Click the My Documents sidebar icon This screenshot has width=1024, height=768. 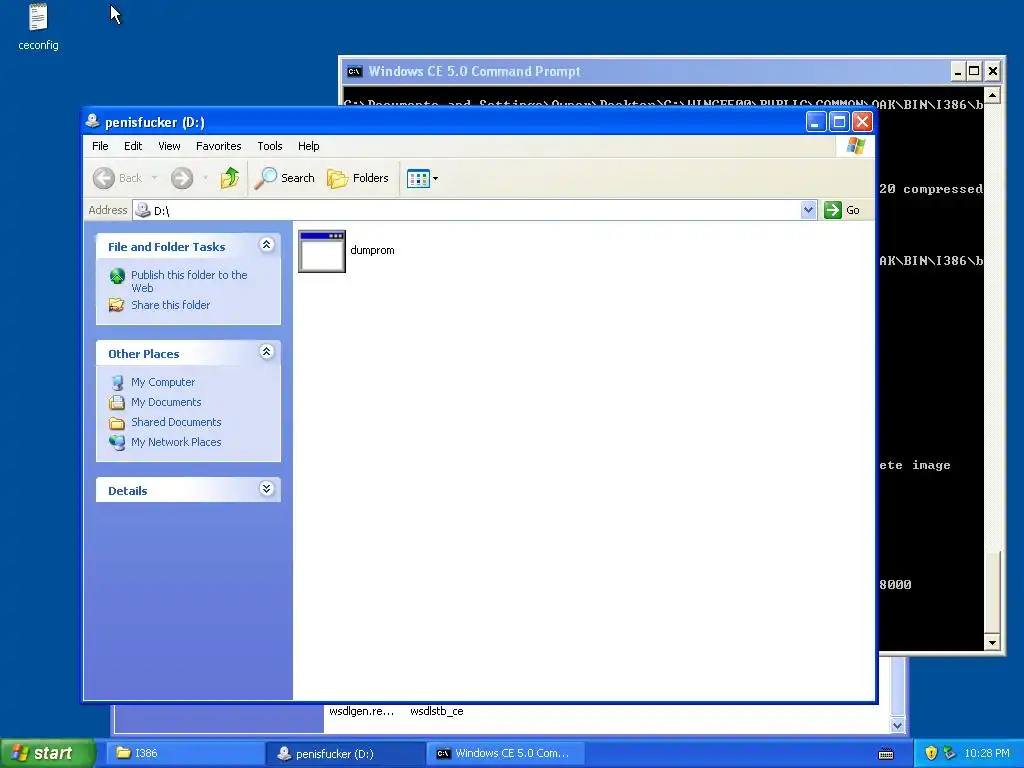tap(117, 402)
